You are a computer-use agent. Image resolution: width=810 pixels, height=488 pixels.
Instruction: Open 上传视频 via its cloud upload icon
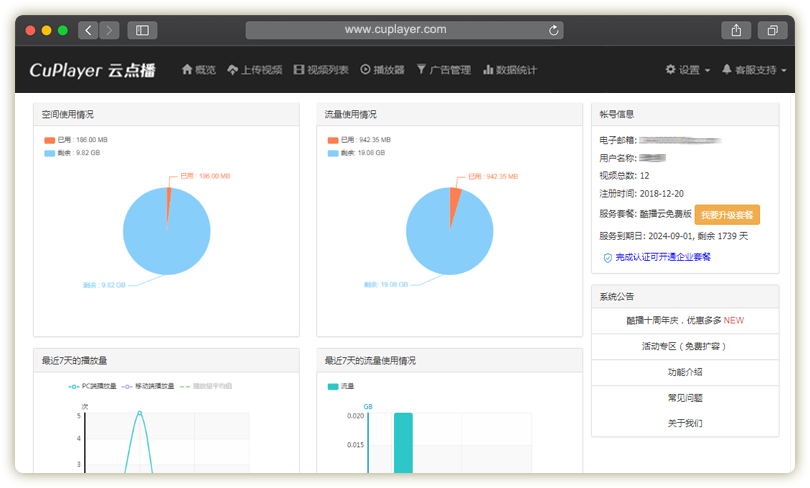point(232,70)
